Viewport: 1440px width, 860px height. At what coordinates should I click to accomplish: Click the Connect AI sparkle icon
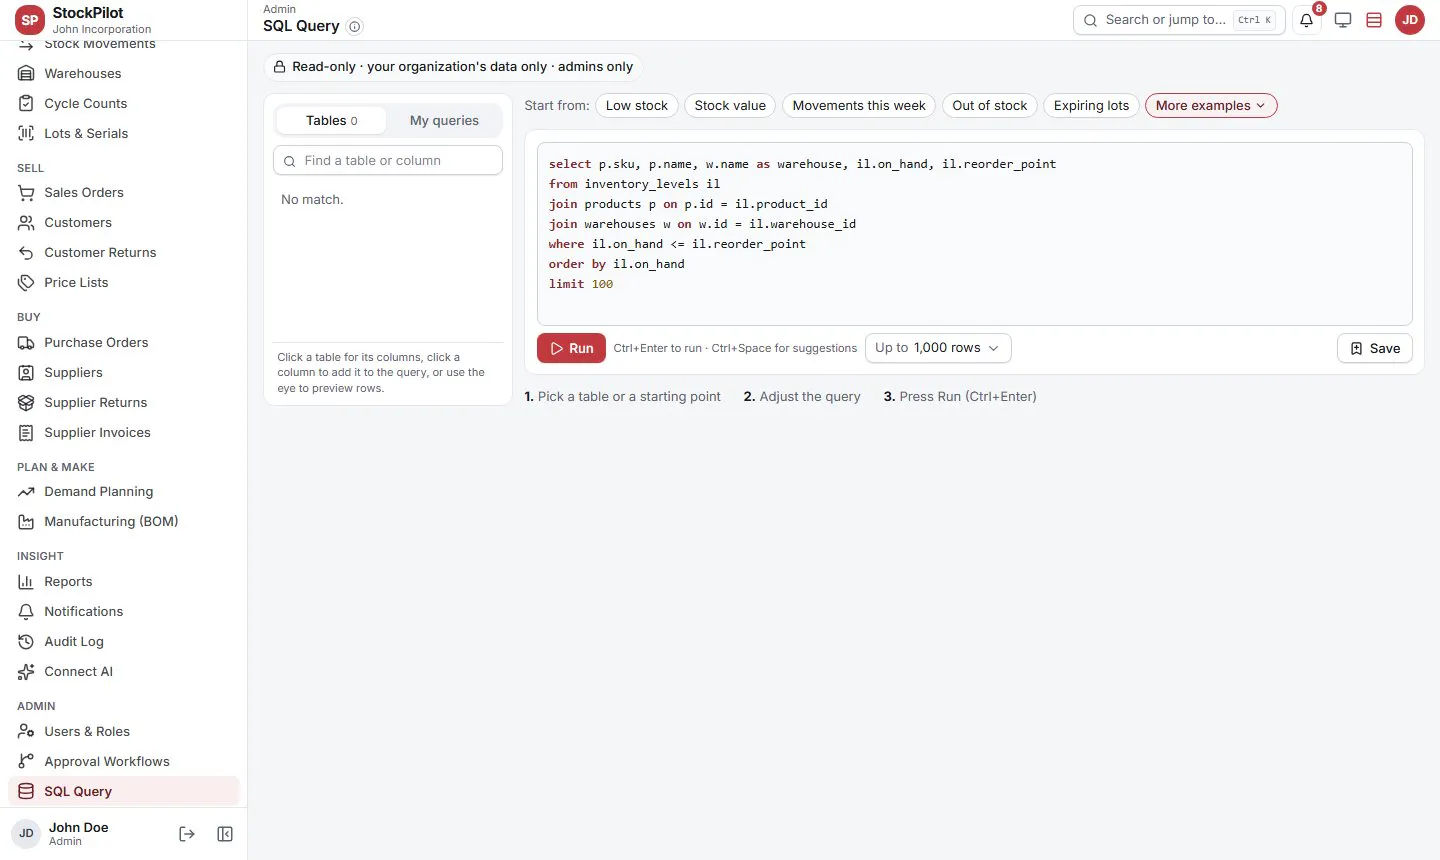26,671
